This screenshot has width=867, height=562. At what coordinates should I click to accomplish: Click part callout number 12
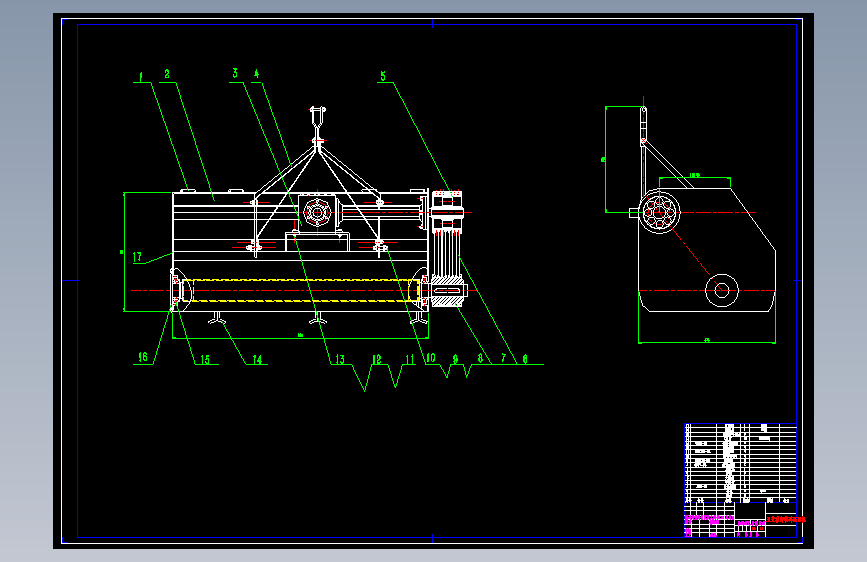pyautogui.click(x=377, y=360)
